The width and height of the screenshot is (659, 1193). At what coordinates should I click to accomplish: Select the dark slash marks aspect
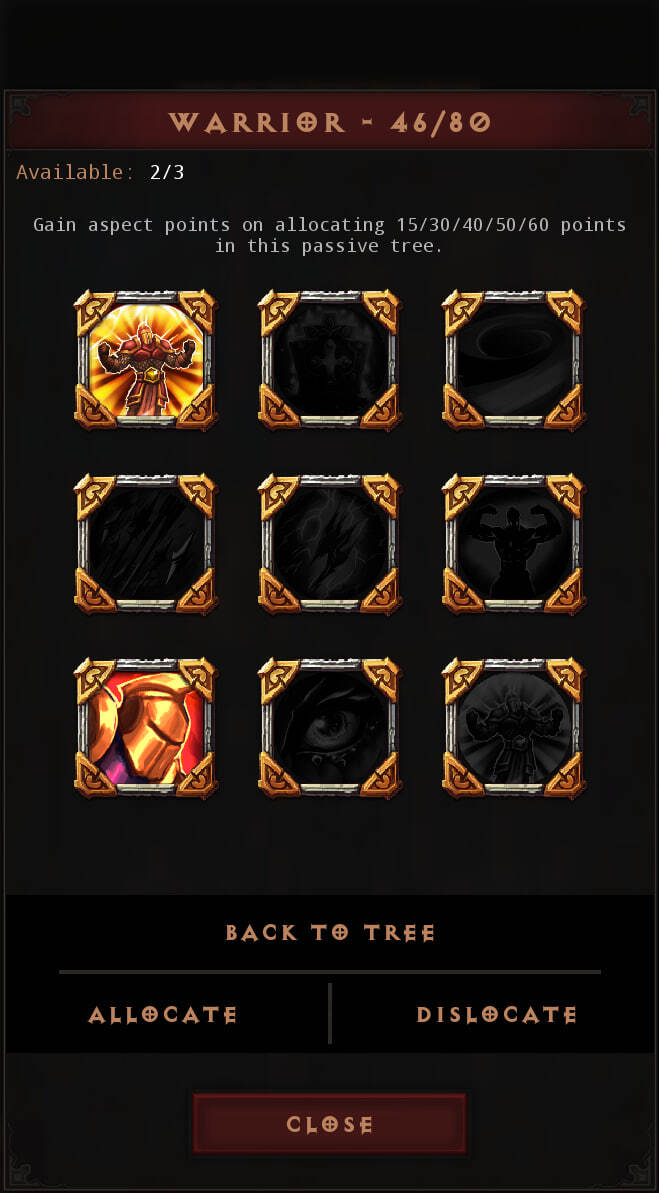pos(145,544)
